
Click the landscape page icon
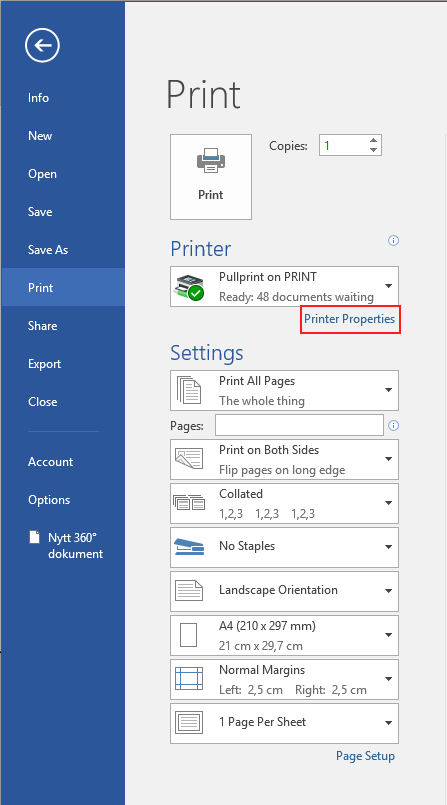[x=189, y=591]
